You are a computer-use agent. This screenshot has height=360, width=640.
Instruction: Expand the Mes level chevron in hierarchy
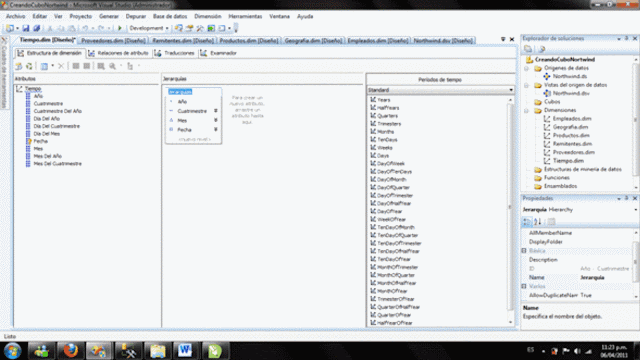pos(216,120)
